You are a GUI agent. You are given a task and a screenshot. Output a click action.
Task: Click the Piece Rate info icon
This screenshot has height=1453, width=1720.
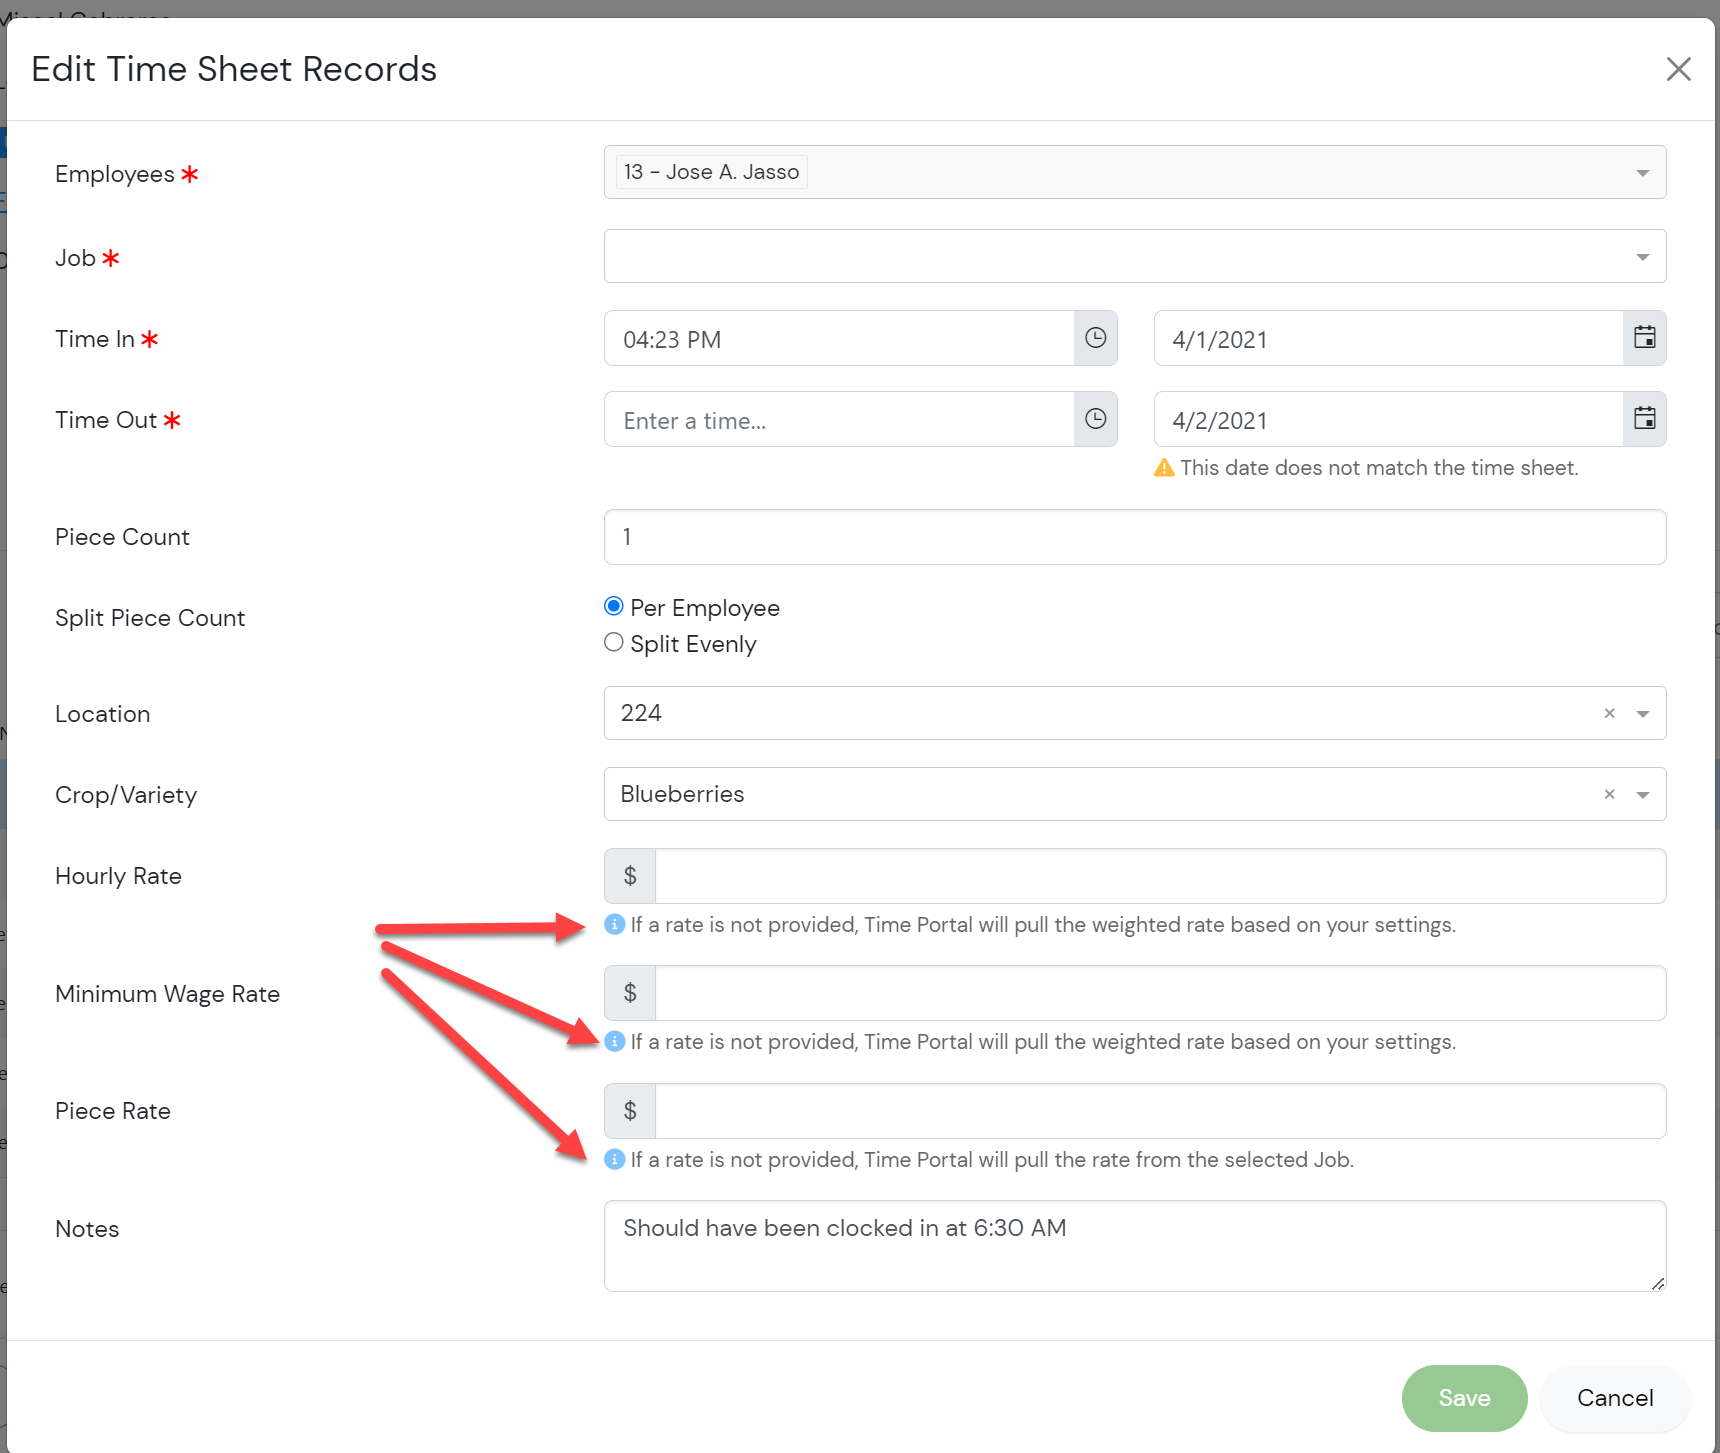(615, 1160)
